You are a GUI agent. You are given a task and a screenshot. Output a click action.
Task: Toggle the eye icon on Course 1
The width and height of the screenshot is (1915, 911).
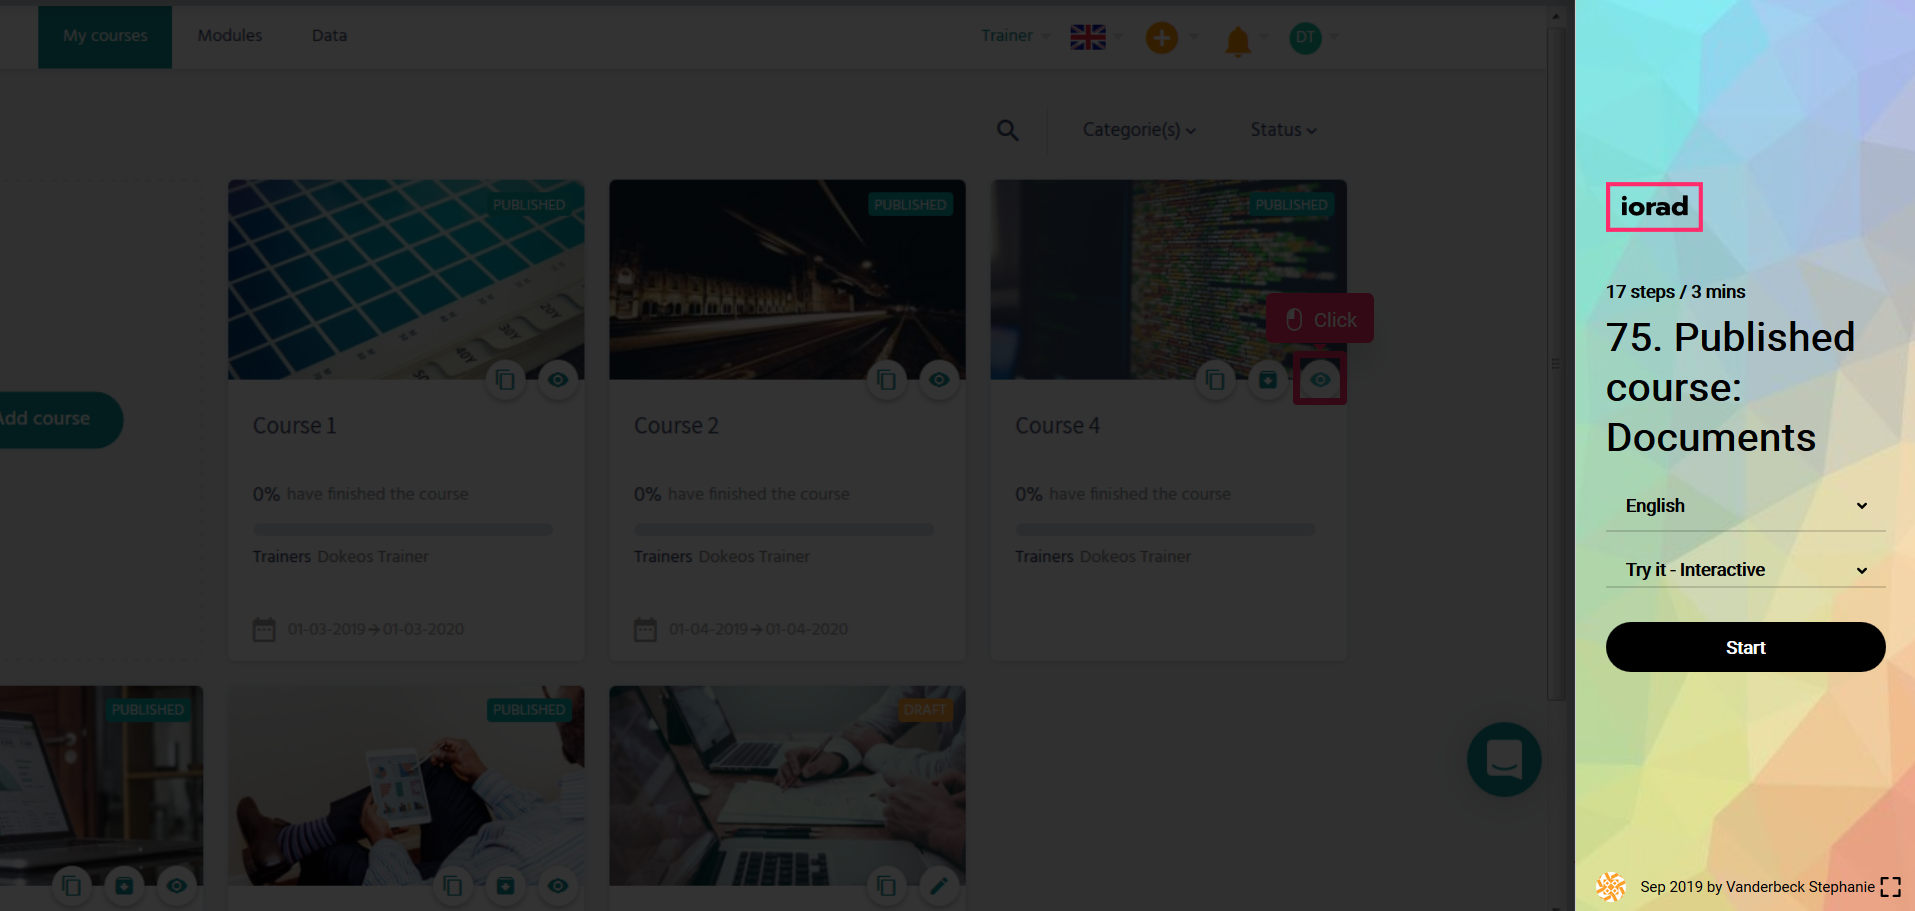558,380
